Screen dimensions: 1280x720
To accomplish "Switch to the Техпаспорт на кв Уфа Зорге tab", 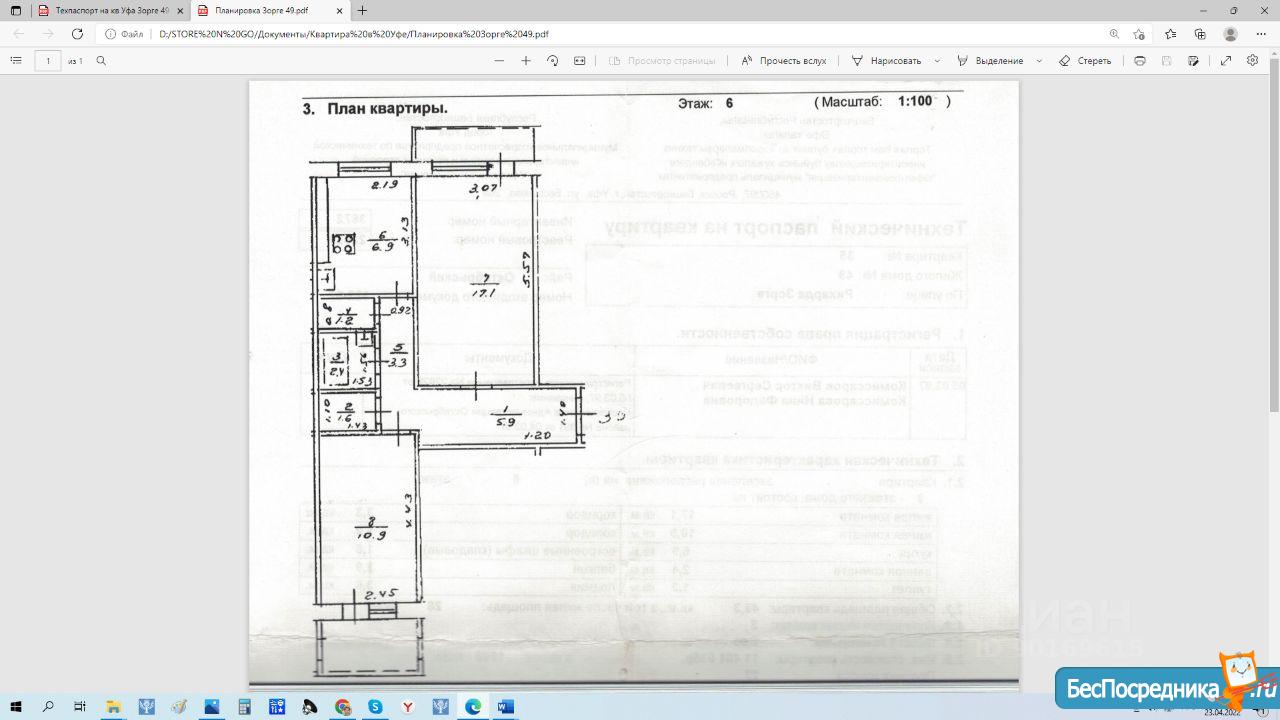I will pyautogui.click(x=98, y=11).
